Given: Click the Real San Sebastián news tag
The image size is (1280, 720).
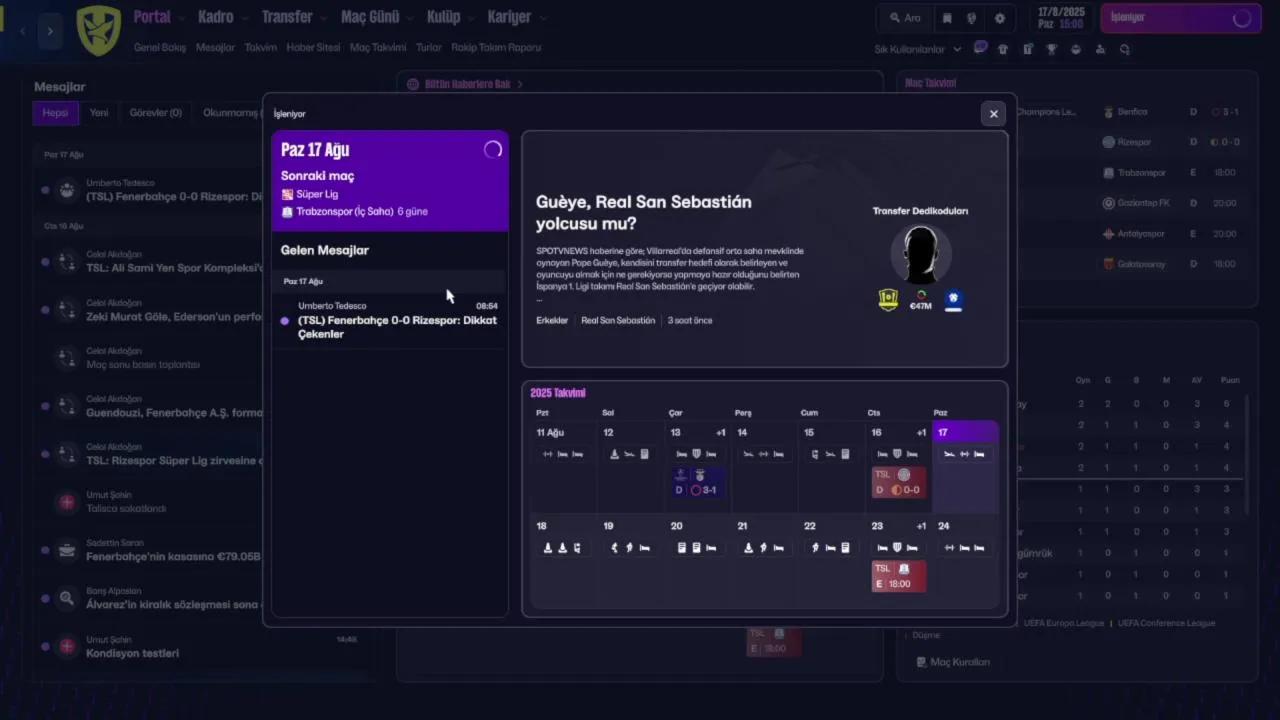Looking at the screenshot, I should click(x=618, y=320).
